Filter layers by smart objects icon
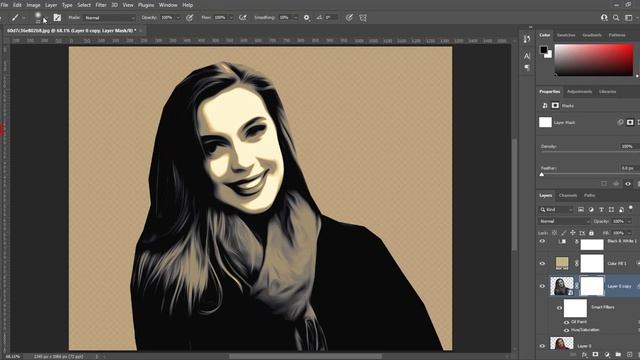 coord(621,209)
